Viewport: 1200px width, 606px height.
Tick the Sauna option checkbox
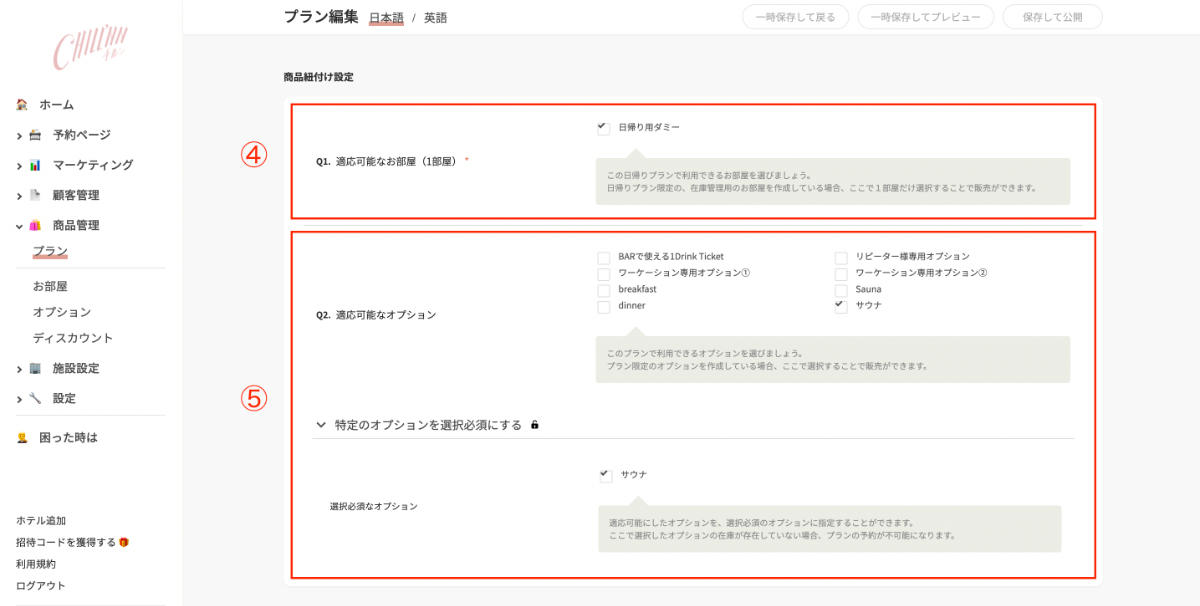coord(841,290)
